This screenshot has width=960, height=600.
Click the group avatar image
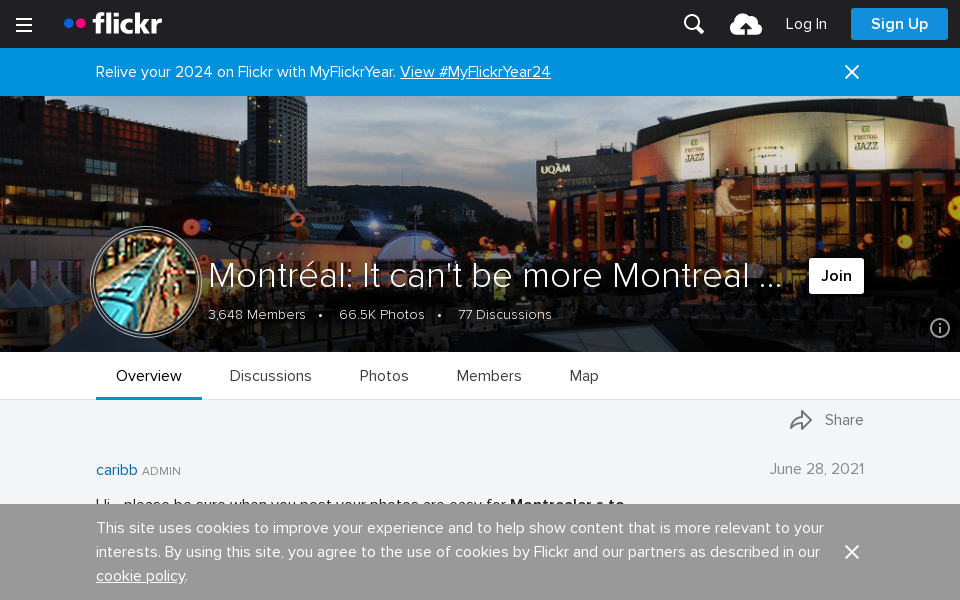146,281
